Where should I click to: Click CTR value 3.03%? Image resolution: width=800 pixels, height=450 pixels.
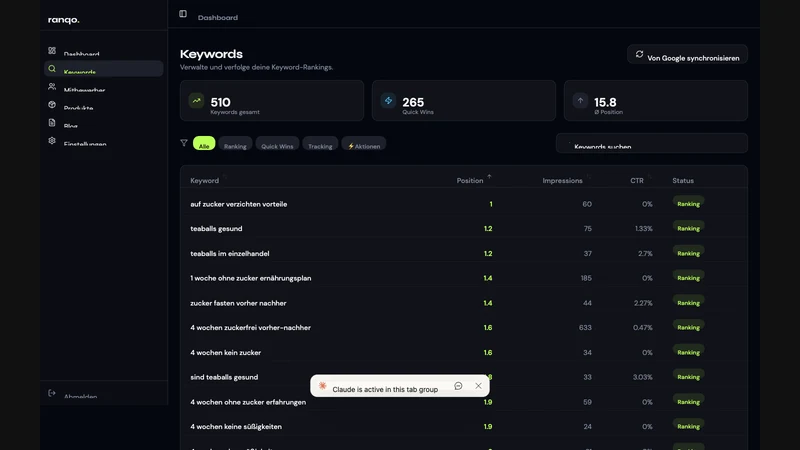[642, 377]
